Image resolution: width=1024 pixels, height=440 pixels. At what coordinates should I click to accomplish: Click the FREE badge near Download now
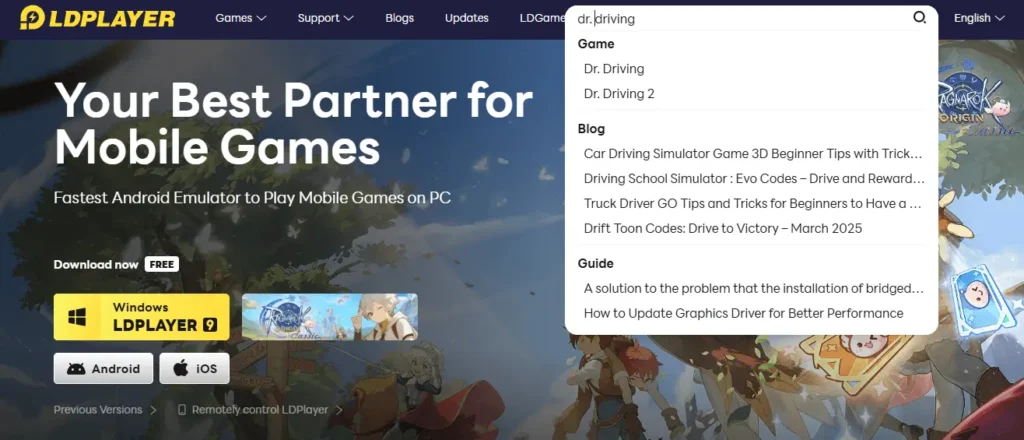(x=161, y=264)
